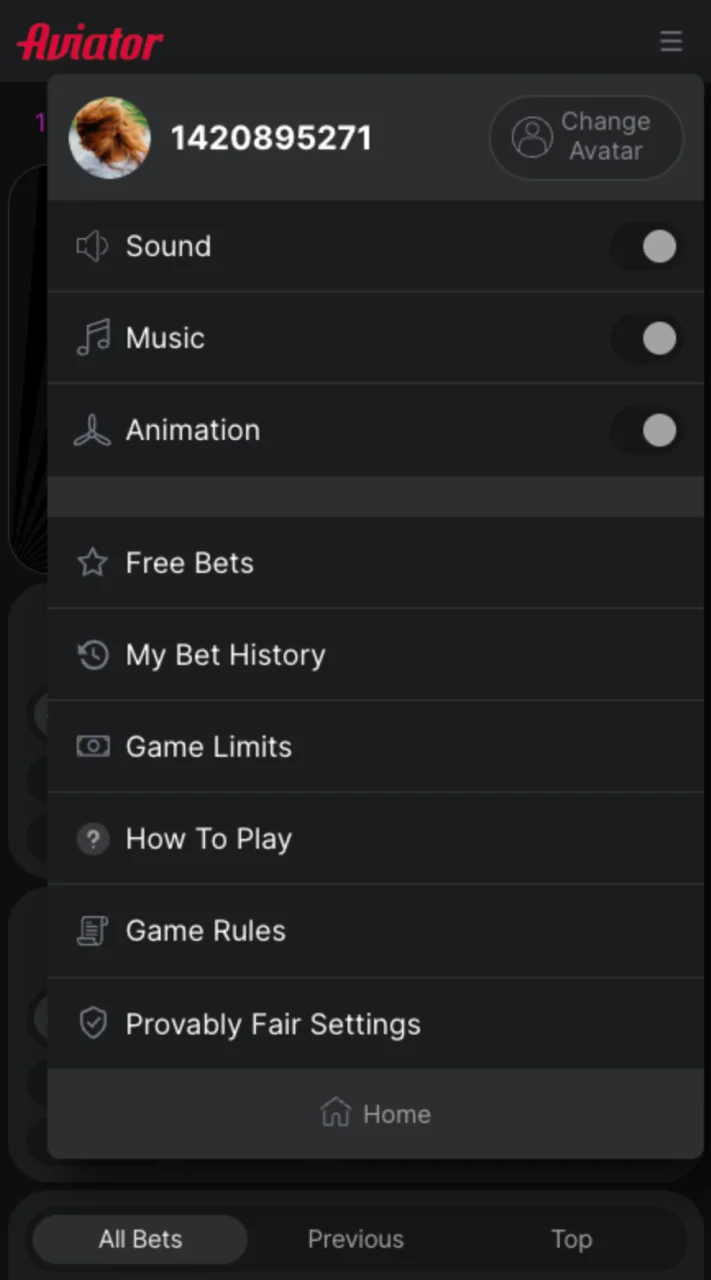Toggle Music on
The width and height of the screenshot is (711, 1280).
point(645,338)
